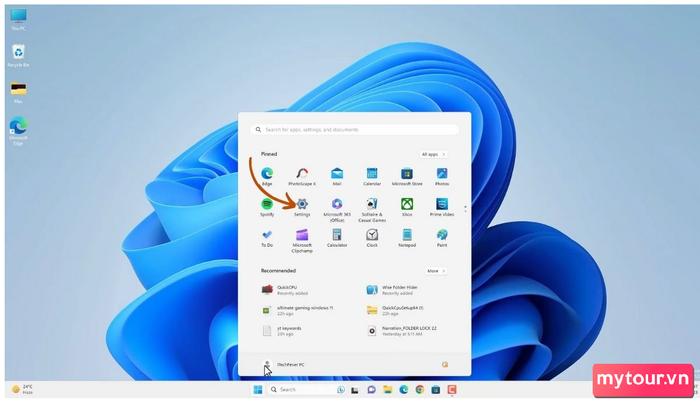Open the iTechFever PC user account
This screenshot has width=700, height=405.
click(x=283, y=365)
